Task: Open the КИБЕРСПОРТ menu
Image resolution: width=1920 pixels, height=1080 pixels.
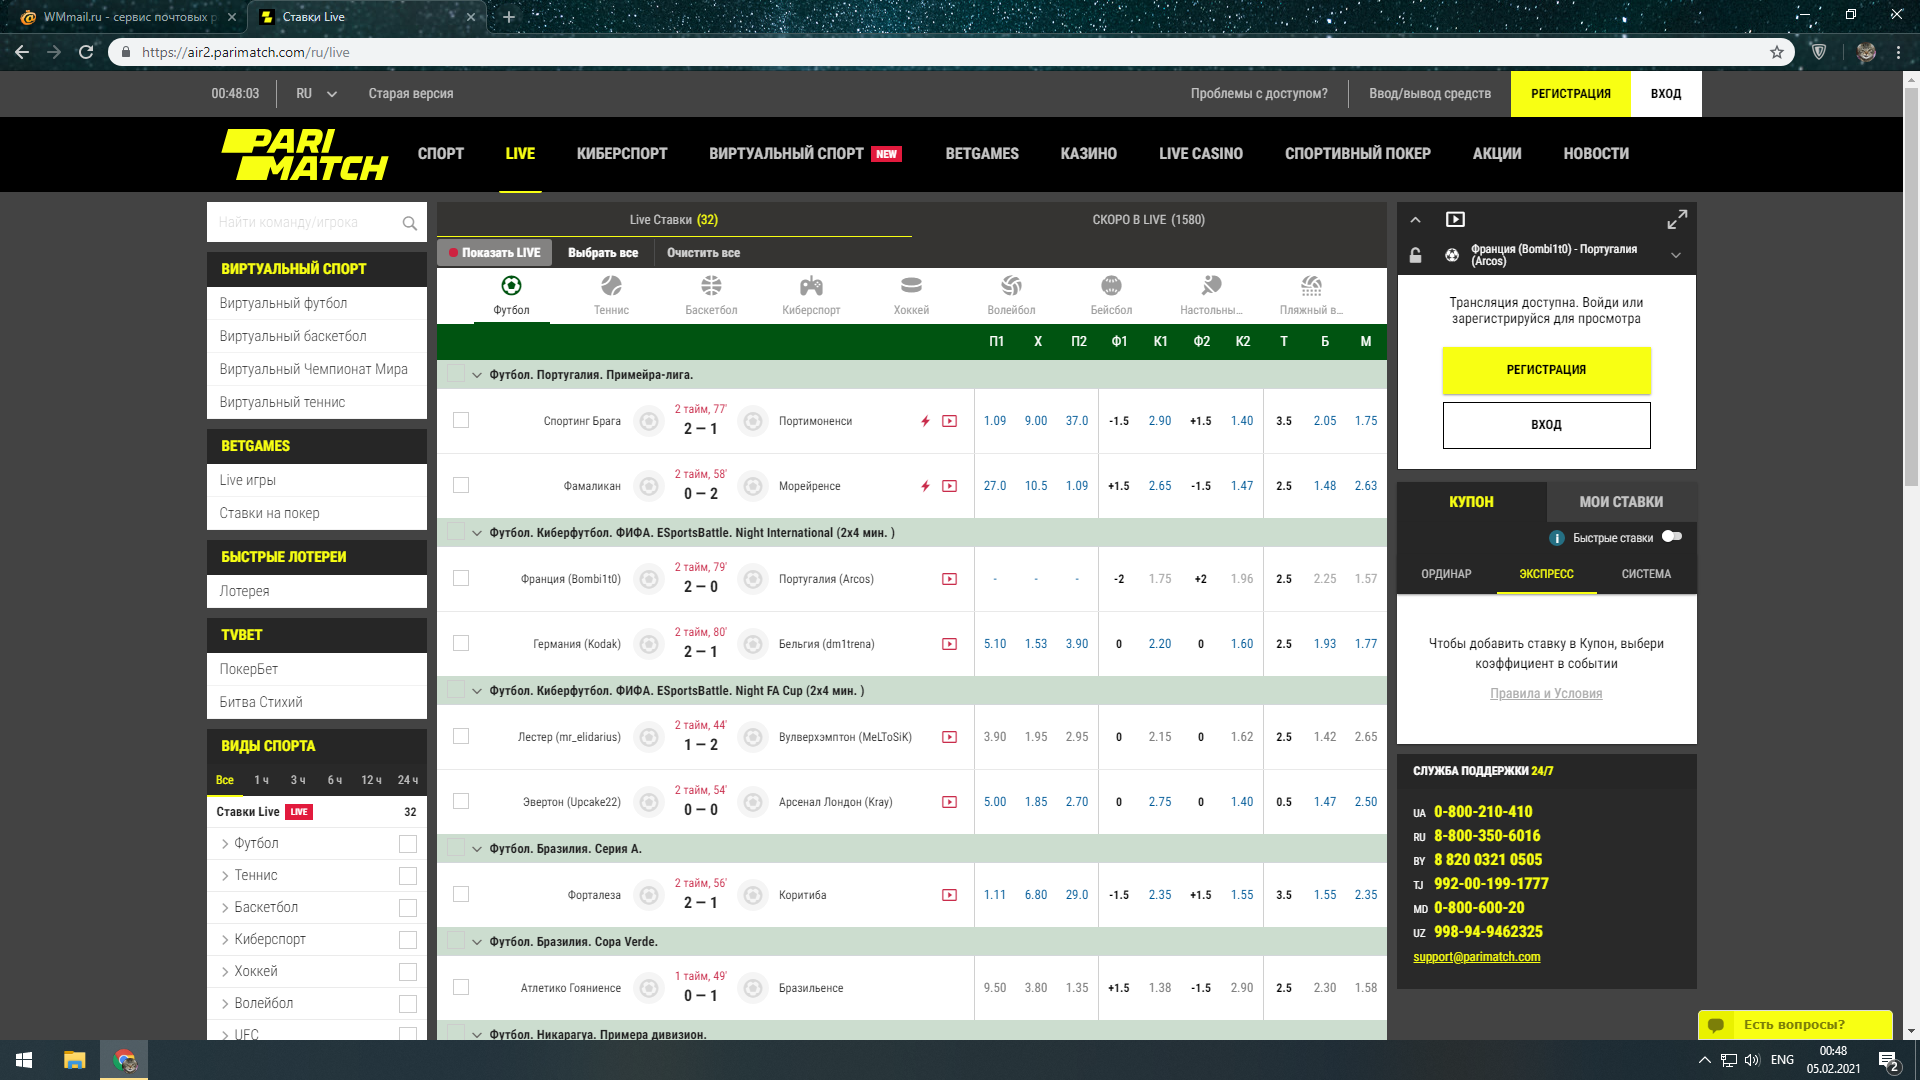Action: pyautogui.click(x=622, y=154)
